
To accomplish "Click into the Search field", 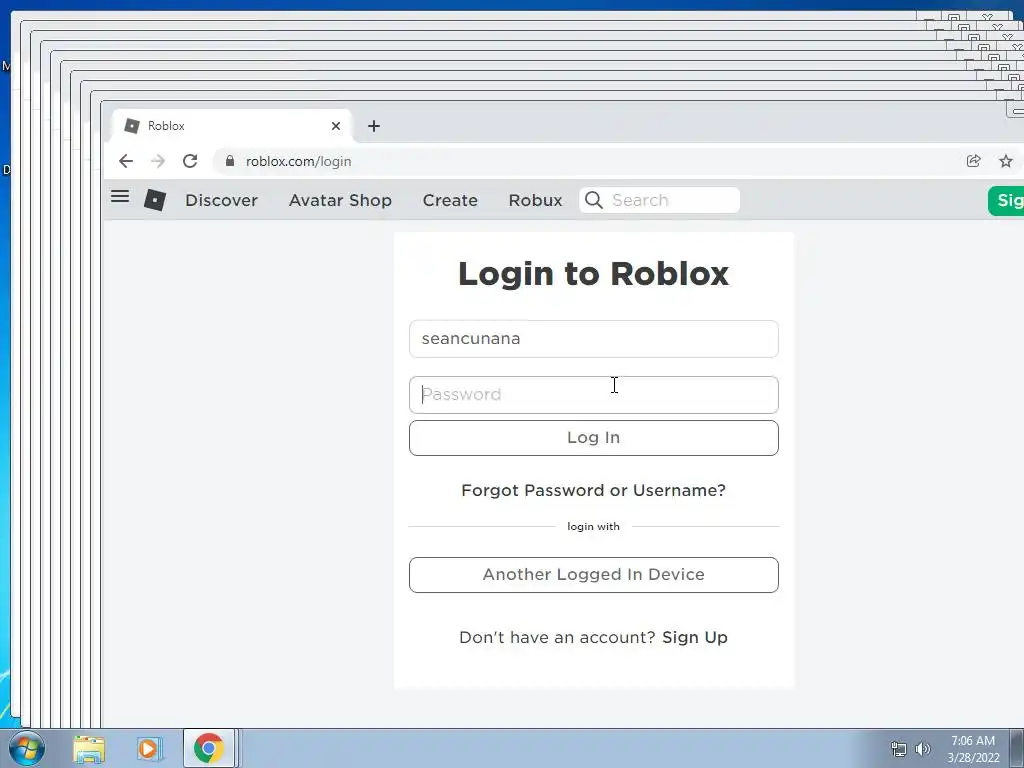I will (x=660, y=200).
